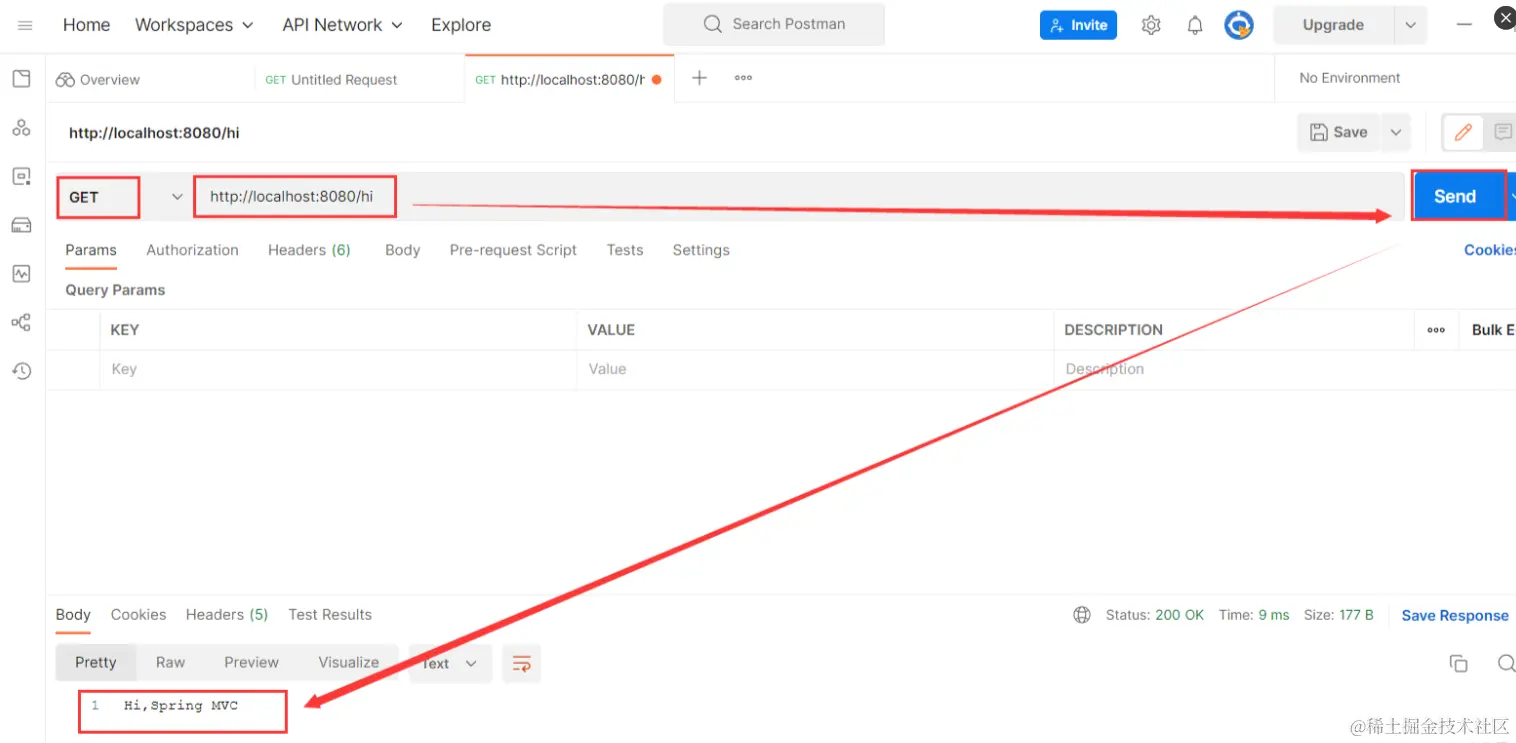1516x743 pixels.
Task: Open Monitors sidebar icon
Action: click(21, 273)
